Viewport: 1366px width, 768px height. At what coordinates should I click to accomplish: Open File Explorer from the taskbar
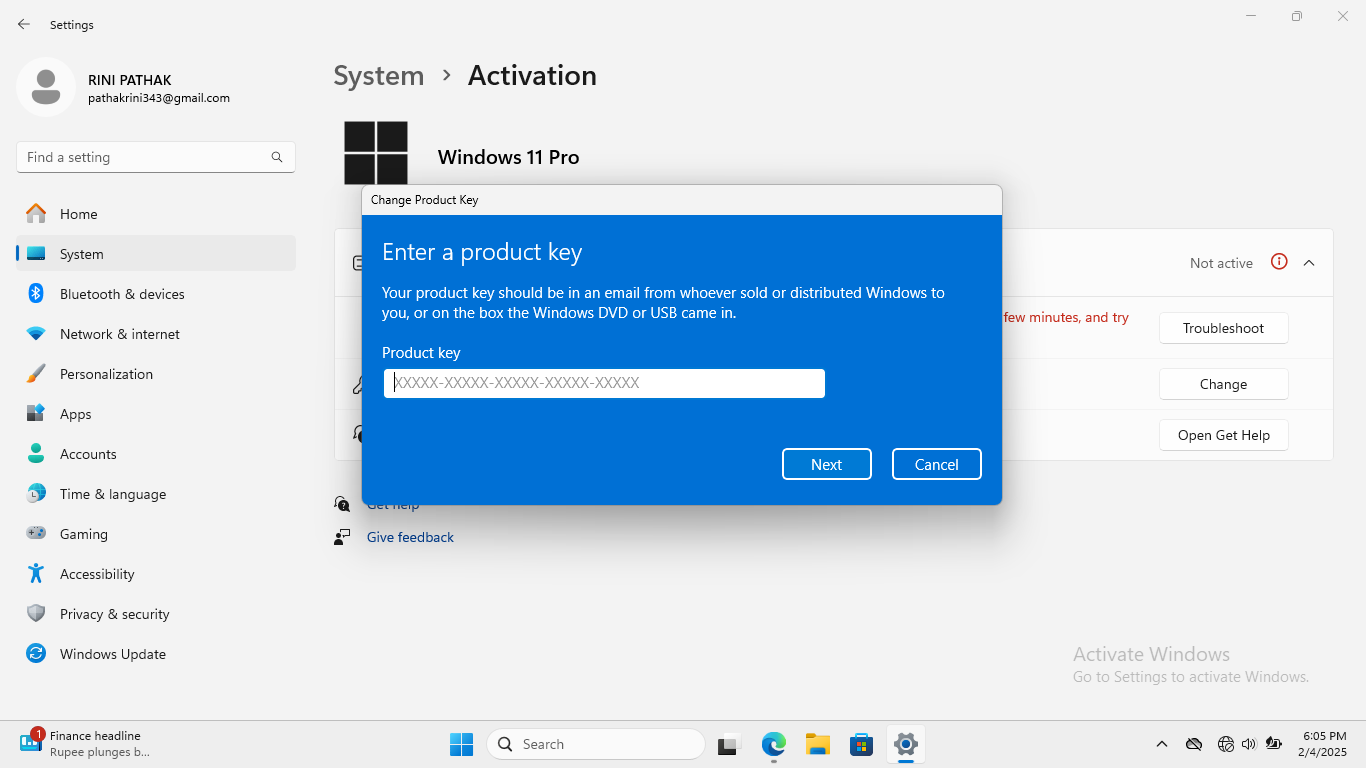tap(818, 744)
